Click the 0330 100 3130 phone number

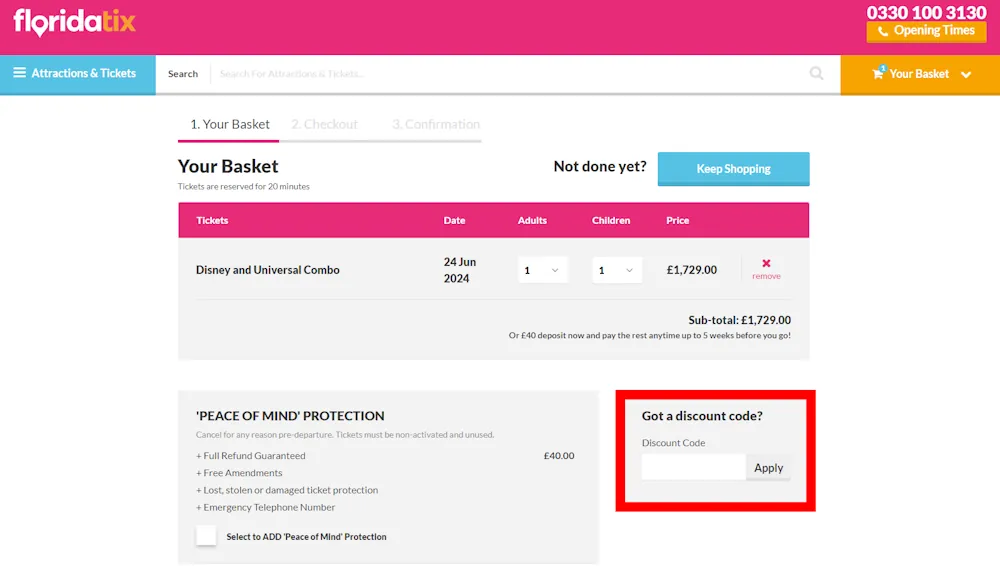pos(926,12)
